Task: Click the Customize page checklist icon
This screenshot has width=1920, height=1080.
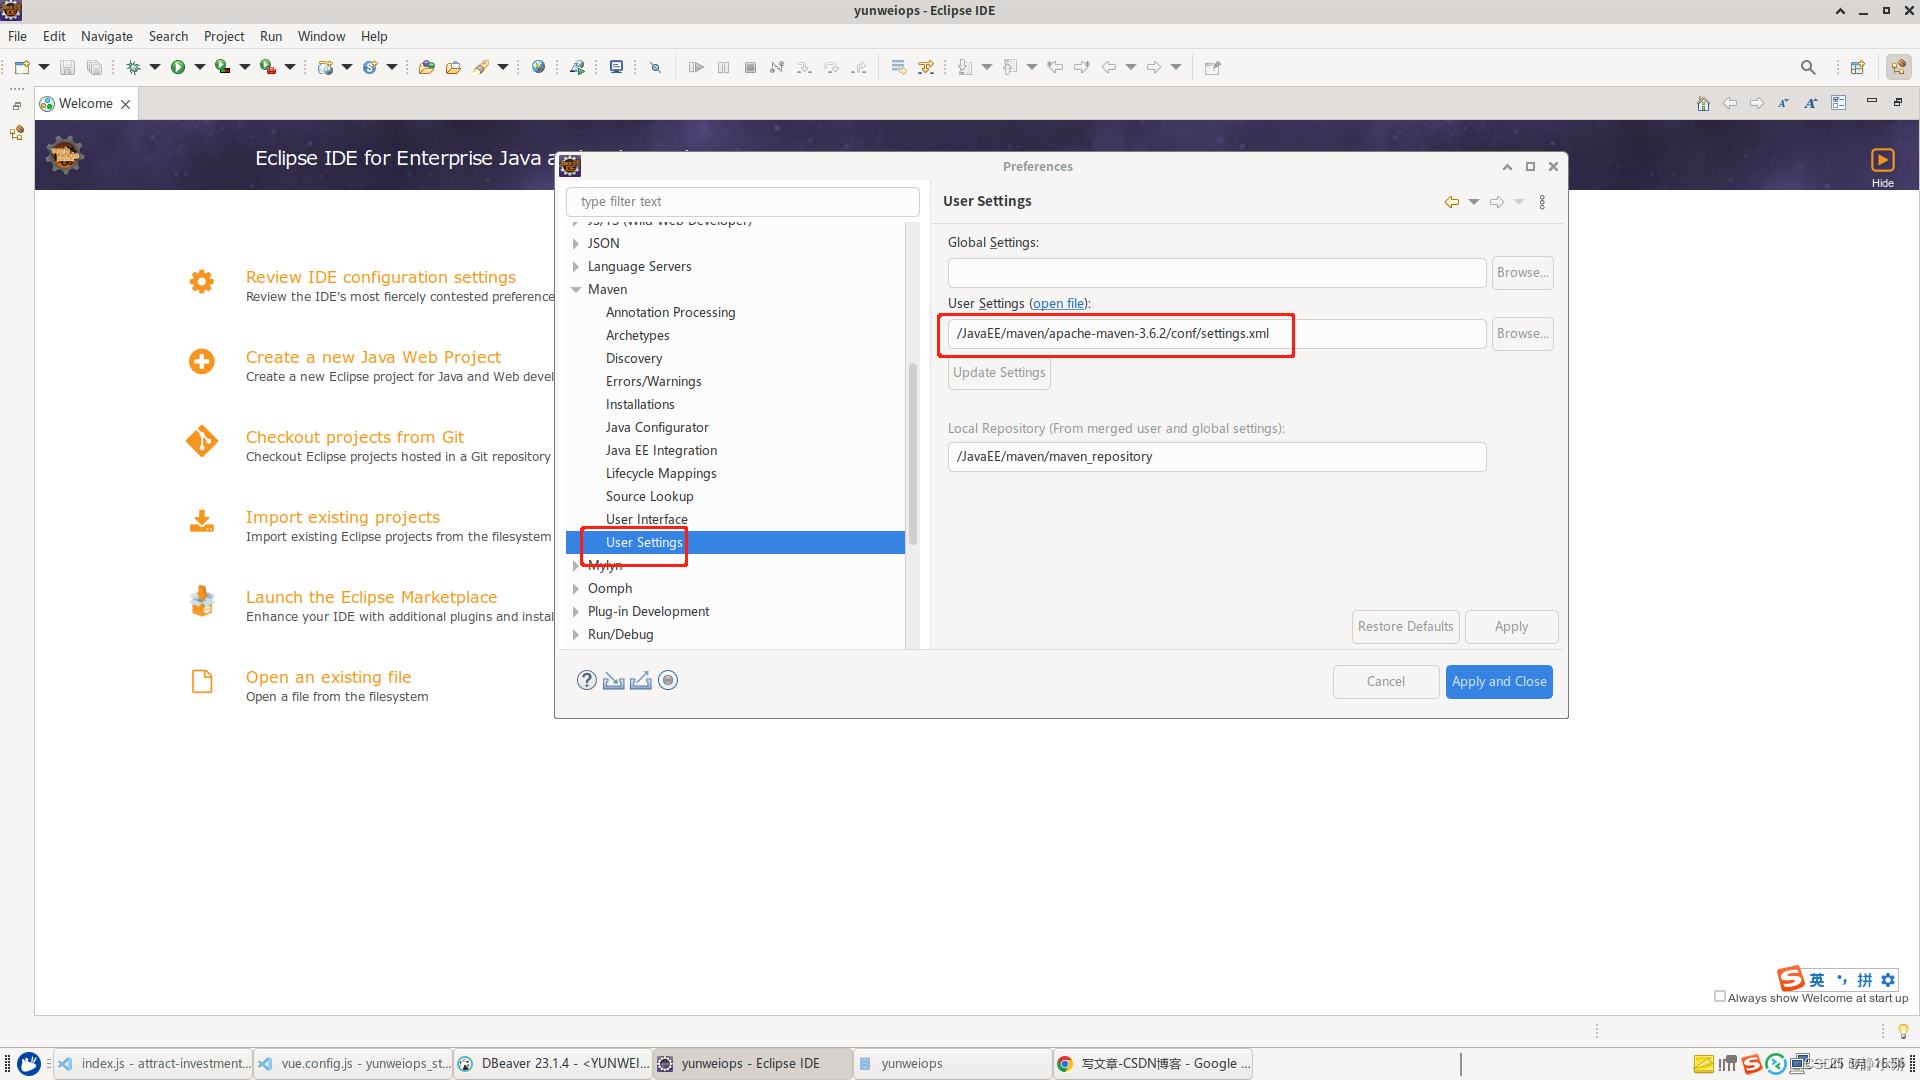Action: (1839, 103)
